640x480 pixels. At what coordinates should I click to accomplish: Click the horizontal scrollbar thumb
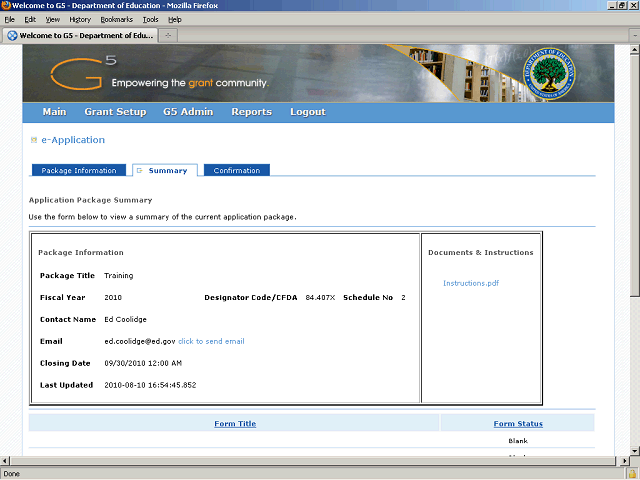(x=313, y=460)
